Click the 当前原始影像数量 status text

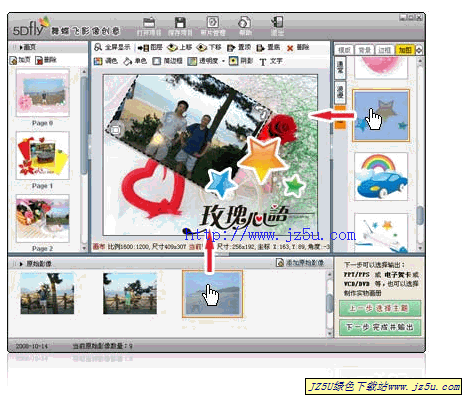pos(103,346)
